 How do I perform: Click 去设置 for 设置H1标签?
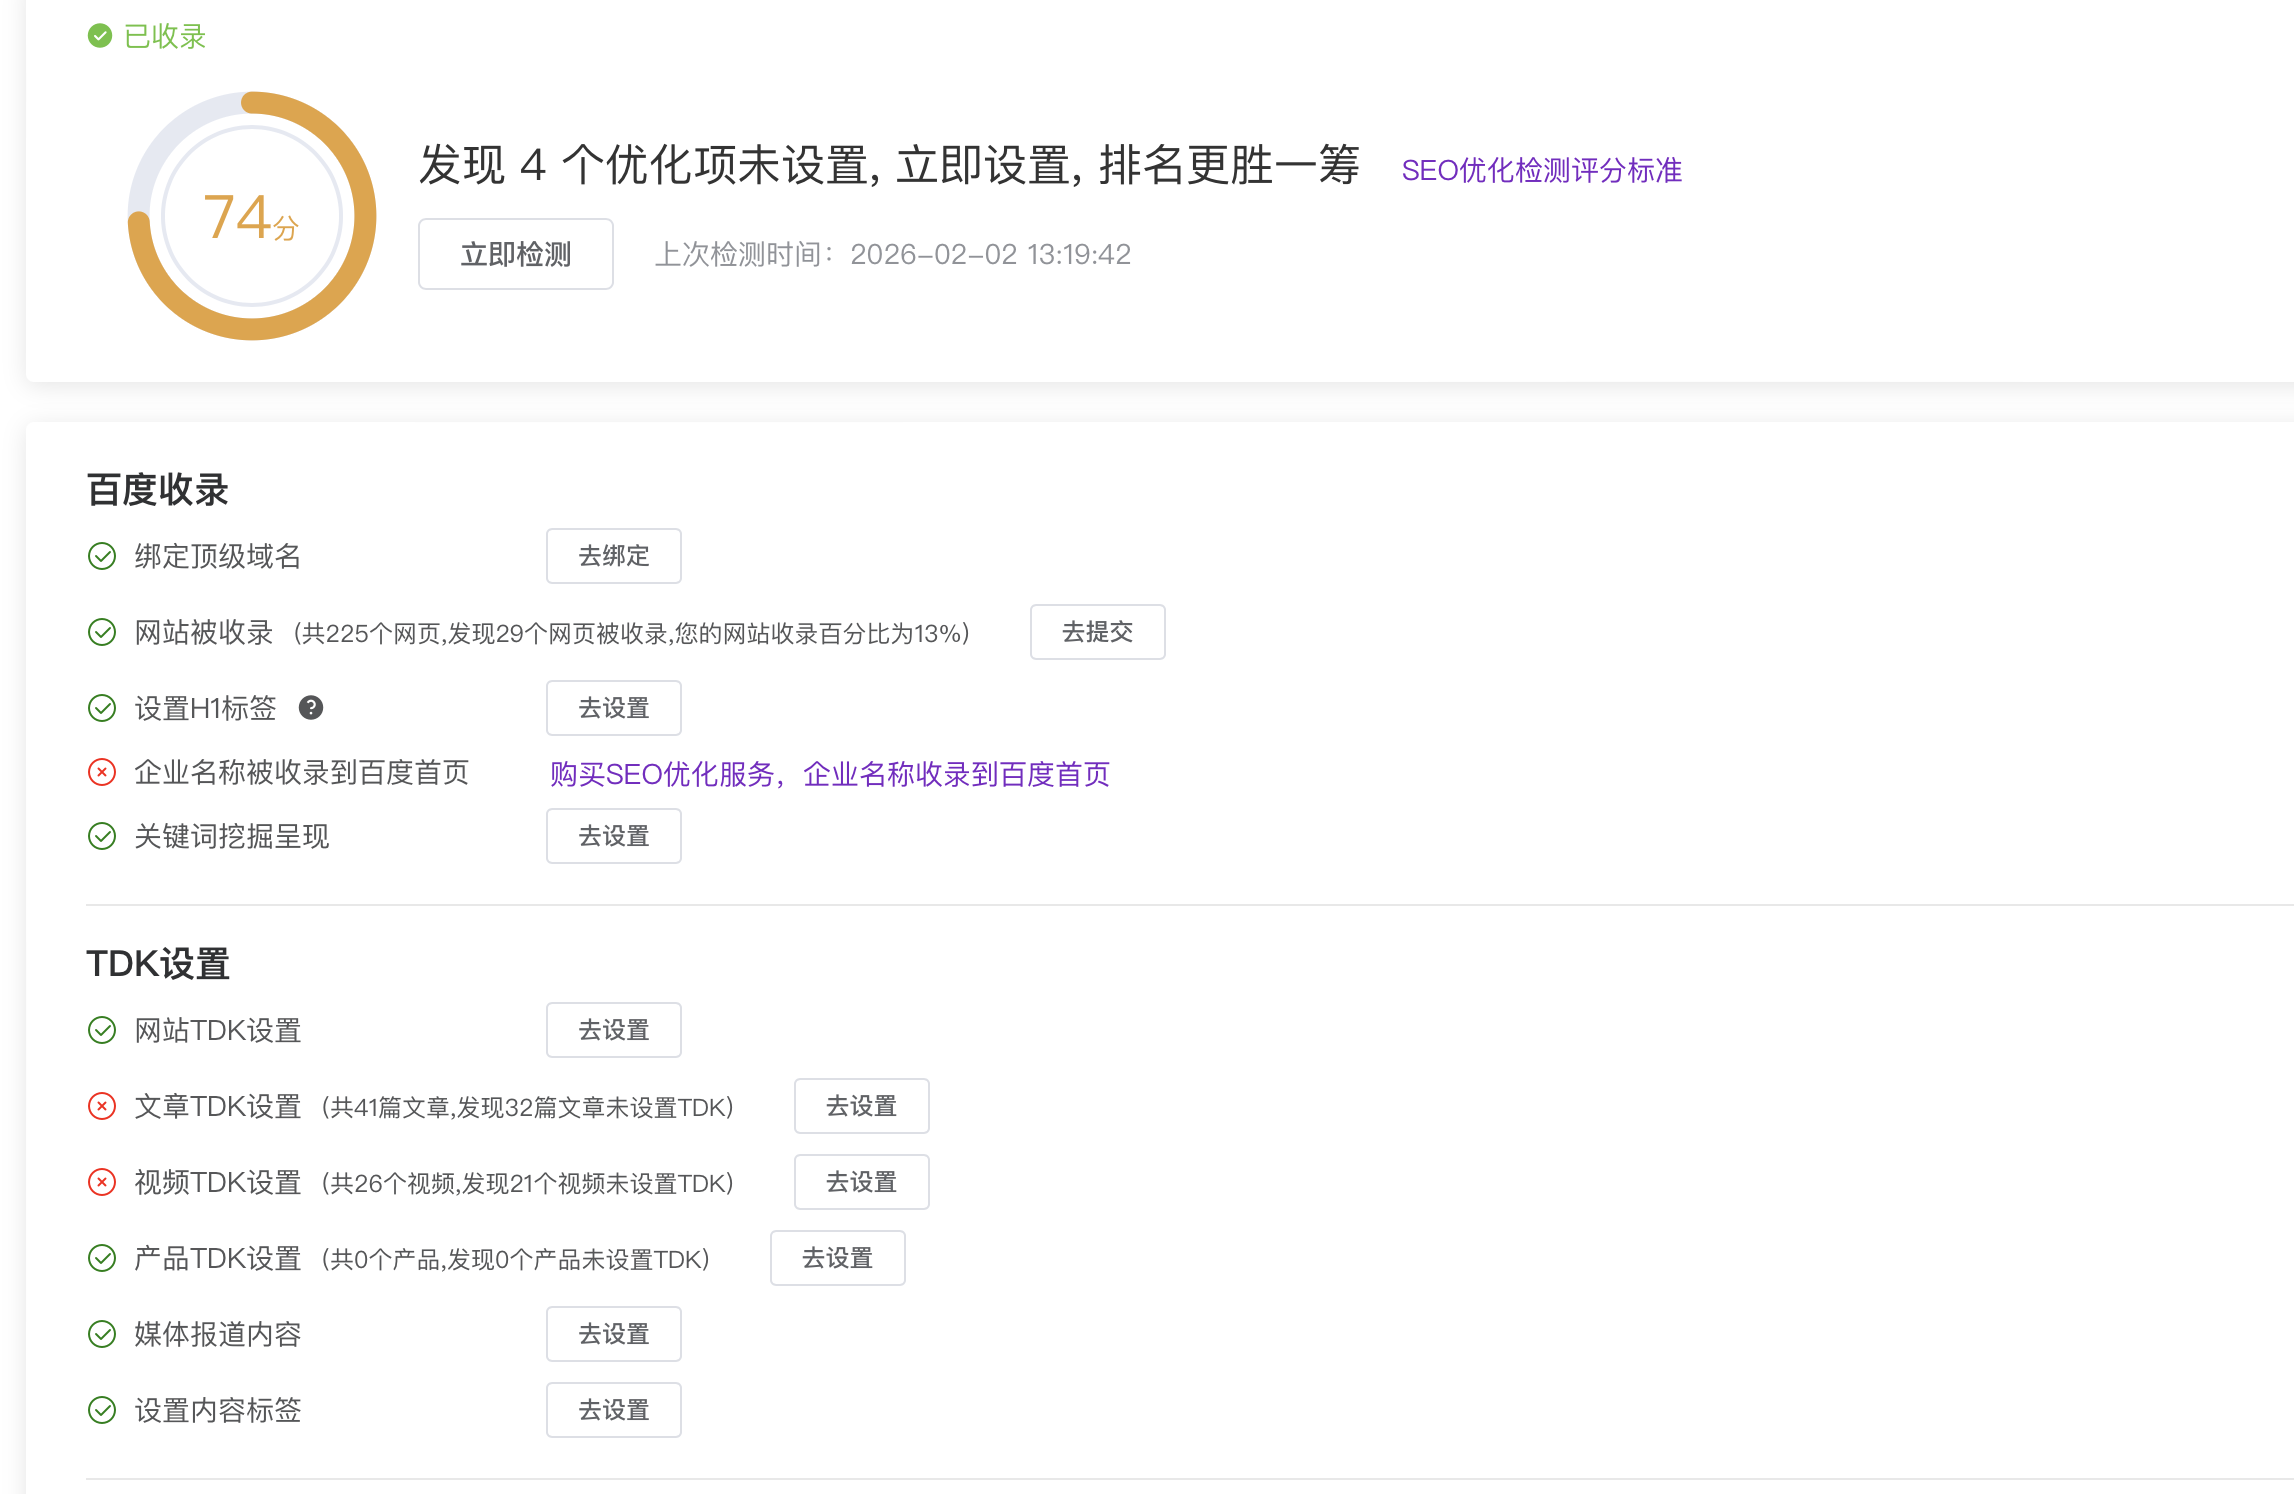pyautogui.click(x=614, y=708)
